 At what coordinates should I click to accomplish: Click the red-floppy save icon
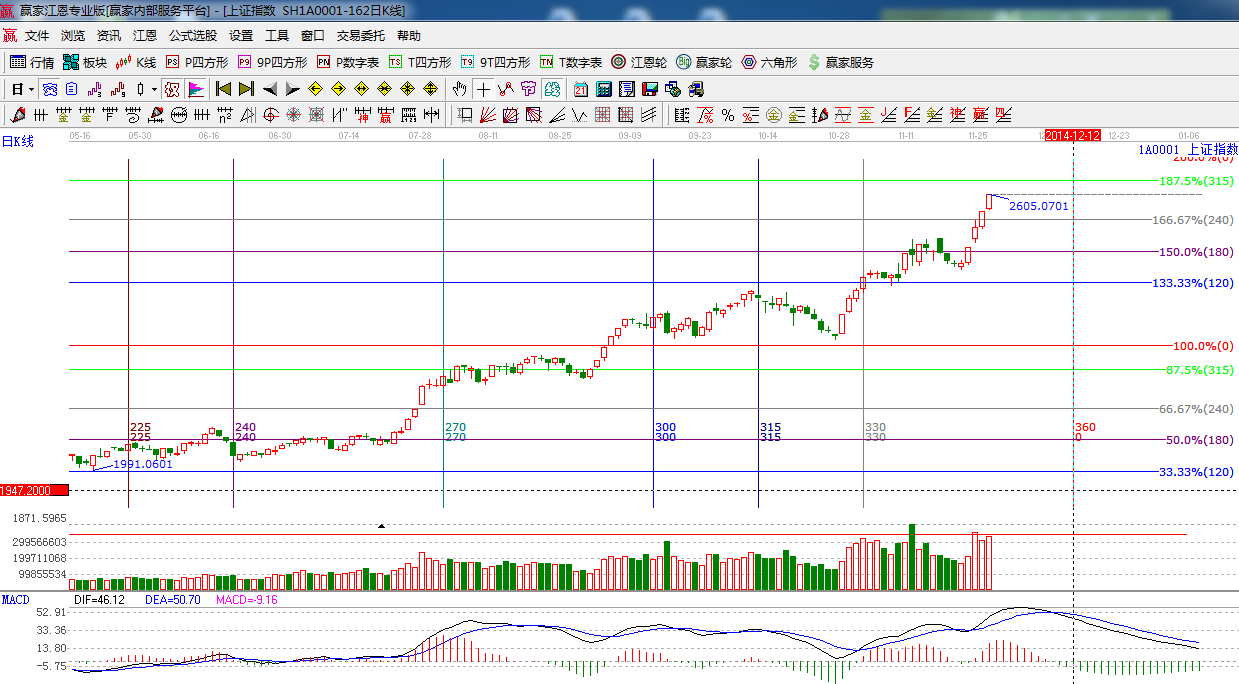[649, 89]
